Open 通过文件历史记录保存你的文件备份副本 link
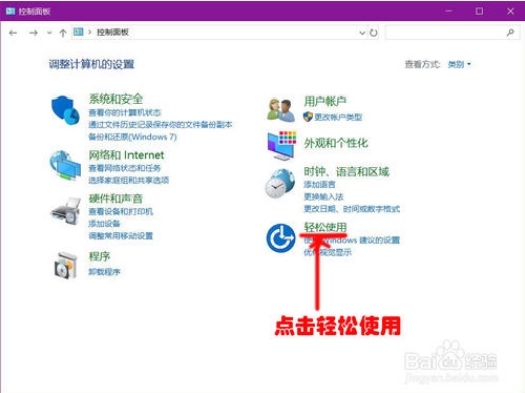 coord(160,125)
